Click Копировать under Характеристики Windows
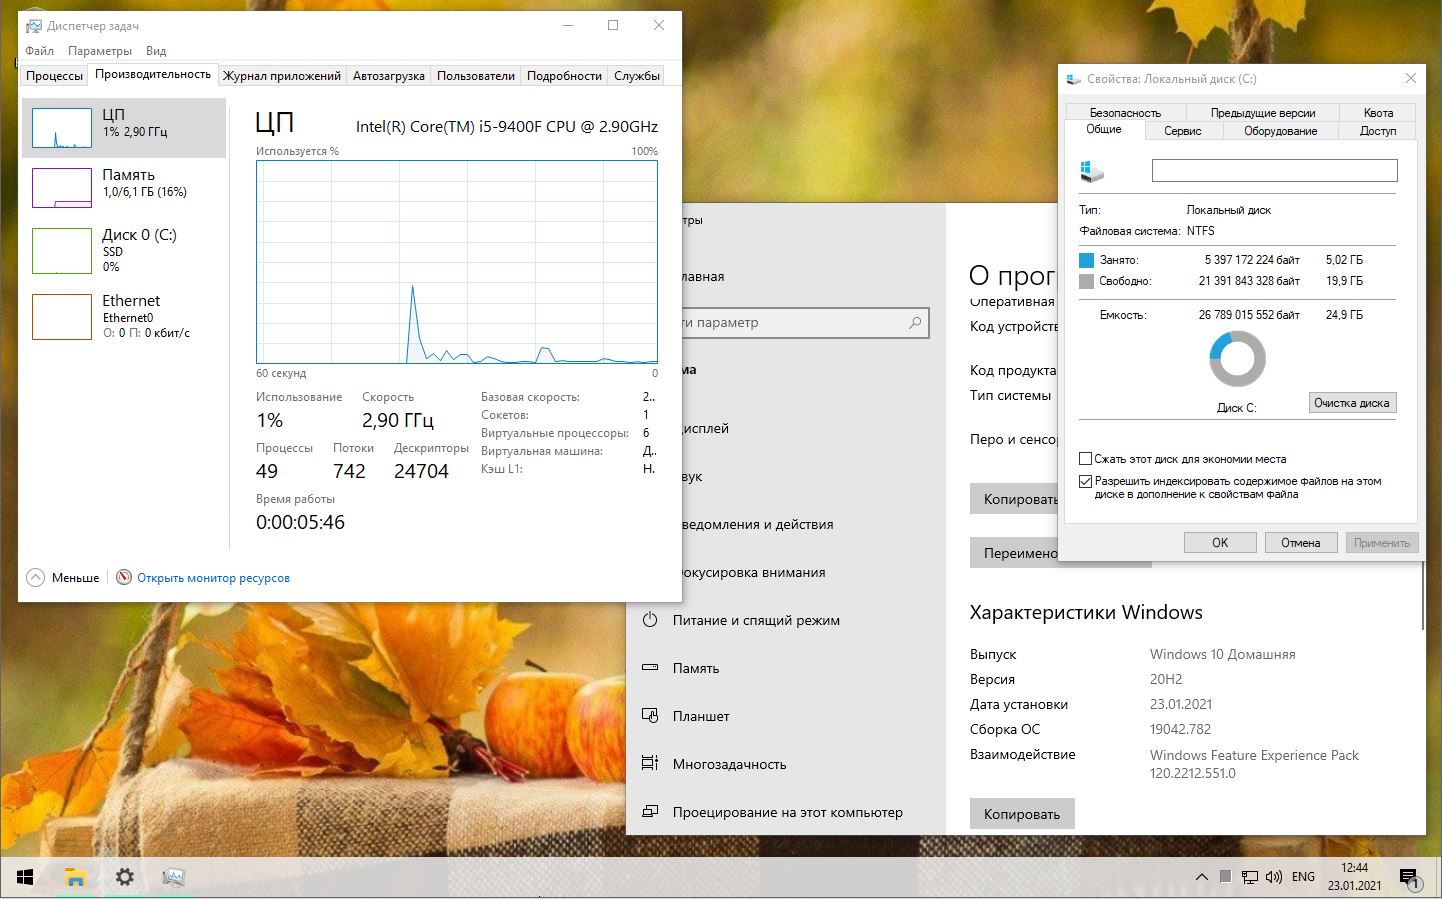 tap(1022, 814)
